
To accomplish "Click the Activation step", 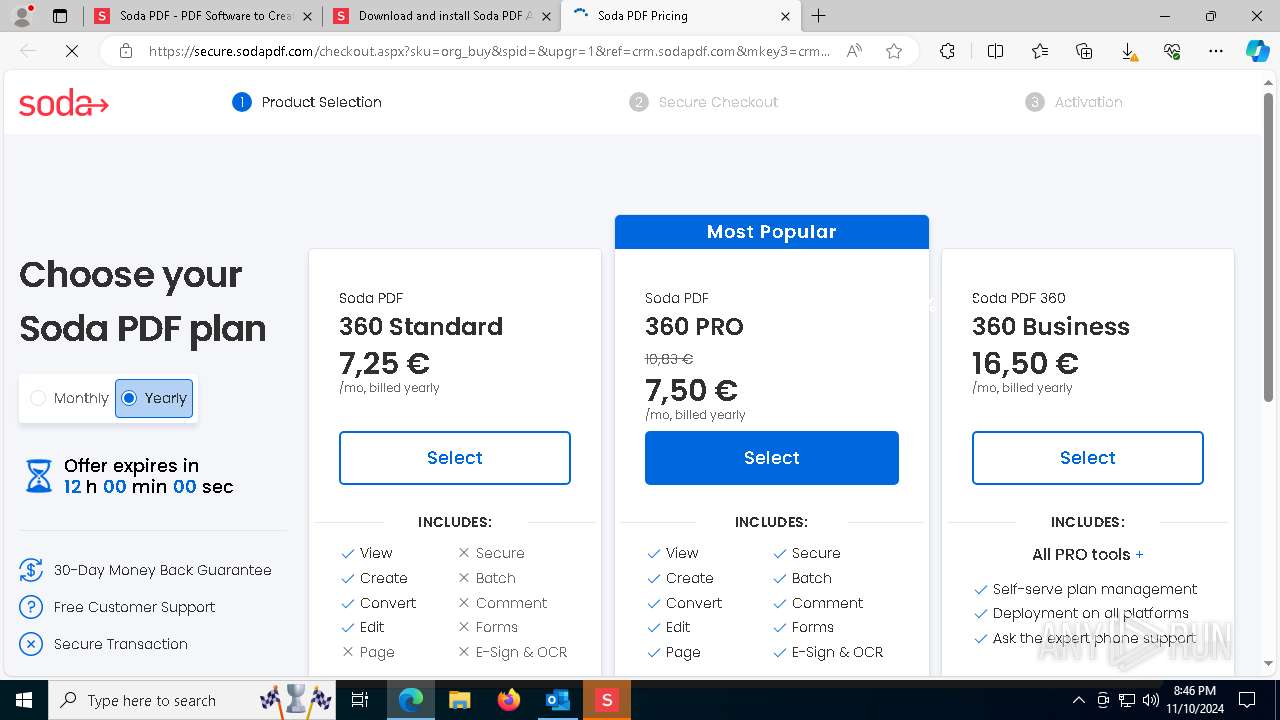I will click(x=1074, y=102).
